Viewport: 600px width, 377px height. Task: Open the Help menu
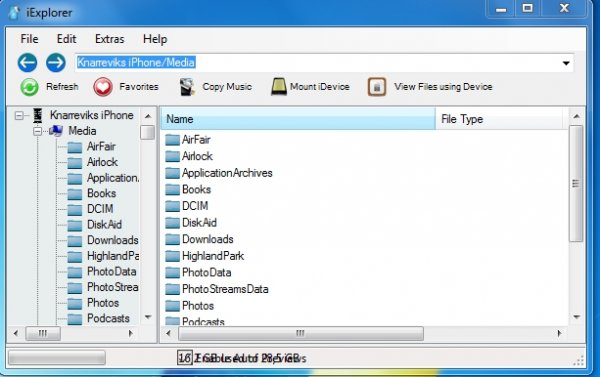[155, 39]
